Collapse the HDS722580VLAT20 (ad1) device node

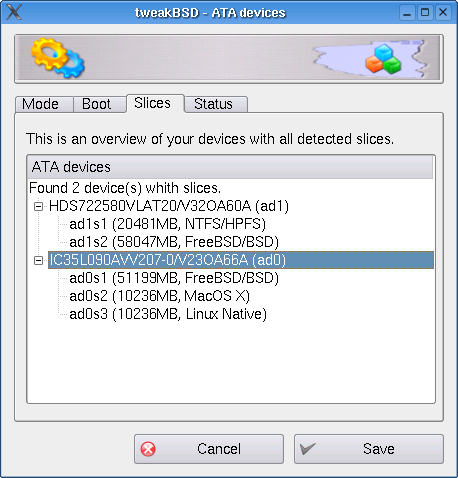tap(38, 206)
